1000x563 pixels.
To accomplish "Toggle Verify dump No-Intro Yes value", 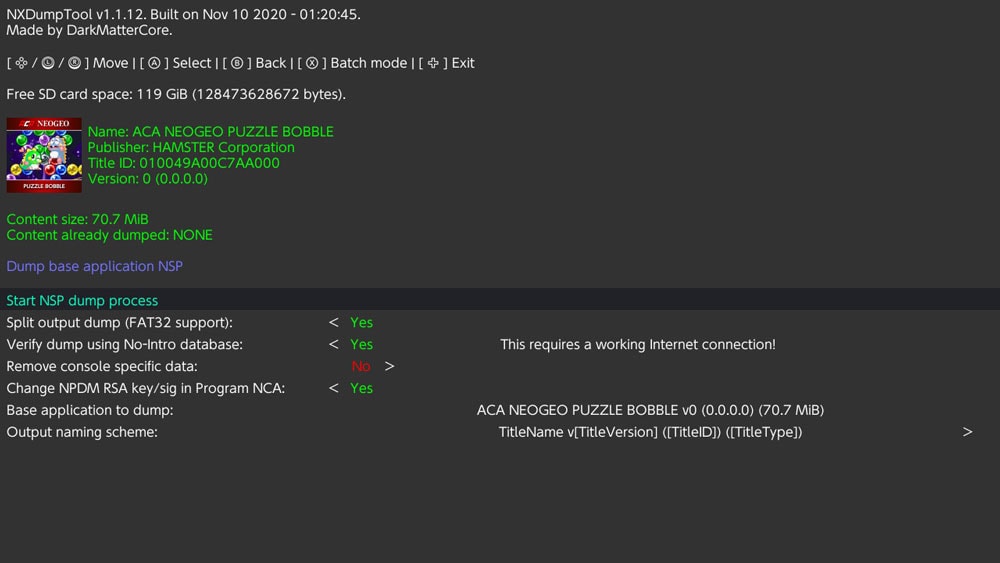I will coord(361,344).
